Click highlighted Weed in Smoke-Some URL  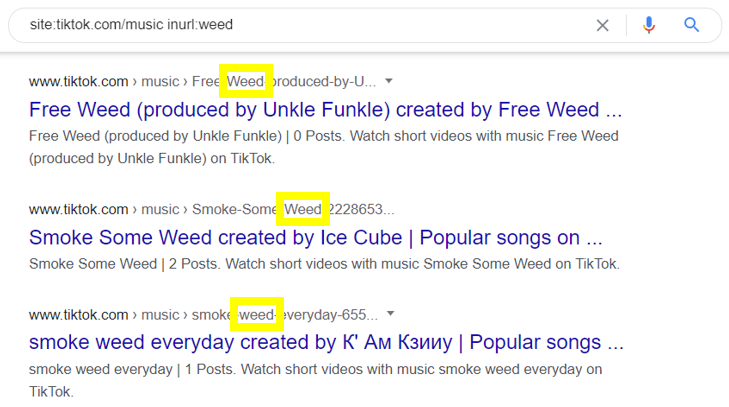(x=303, y=209)
